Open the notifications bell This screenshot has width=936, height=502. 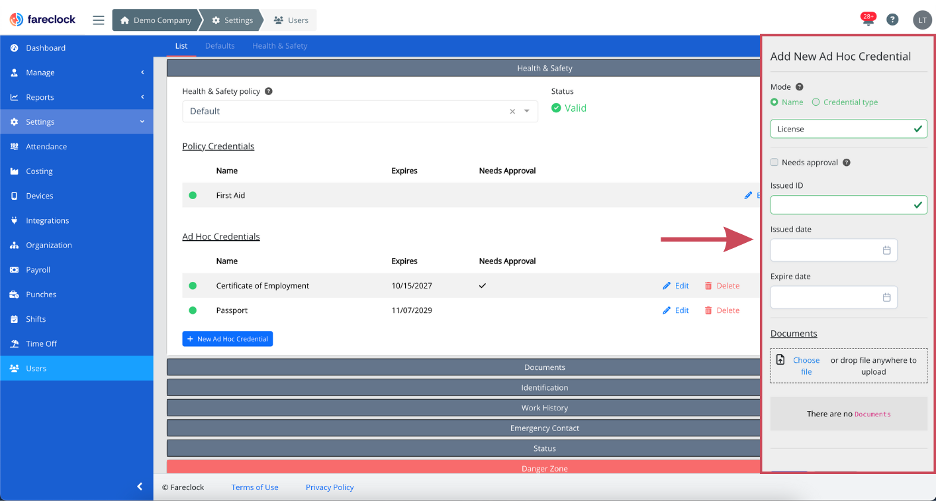coord(868,20)
